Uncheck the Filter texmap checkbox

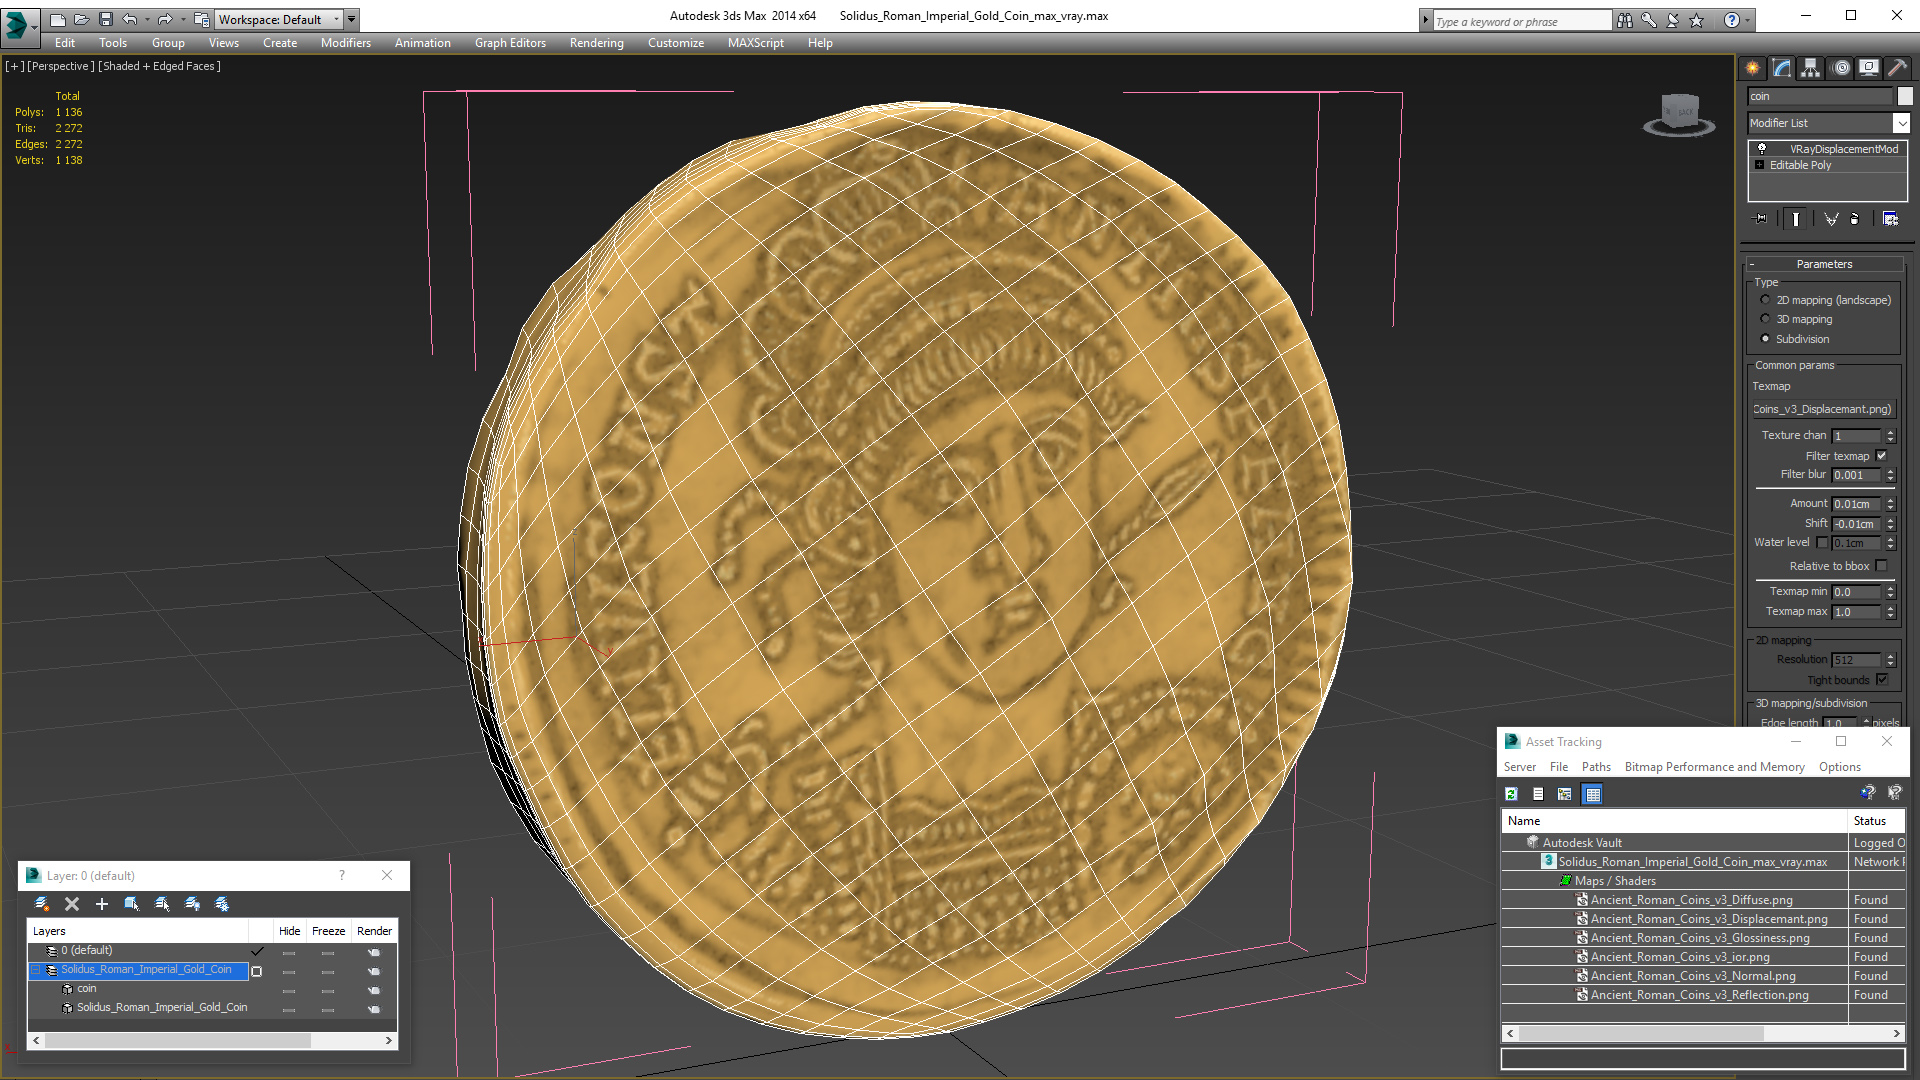click(x=1881, y=456)
